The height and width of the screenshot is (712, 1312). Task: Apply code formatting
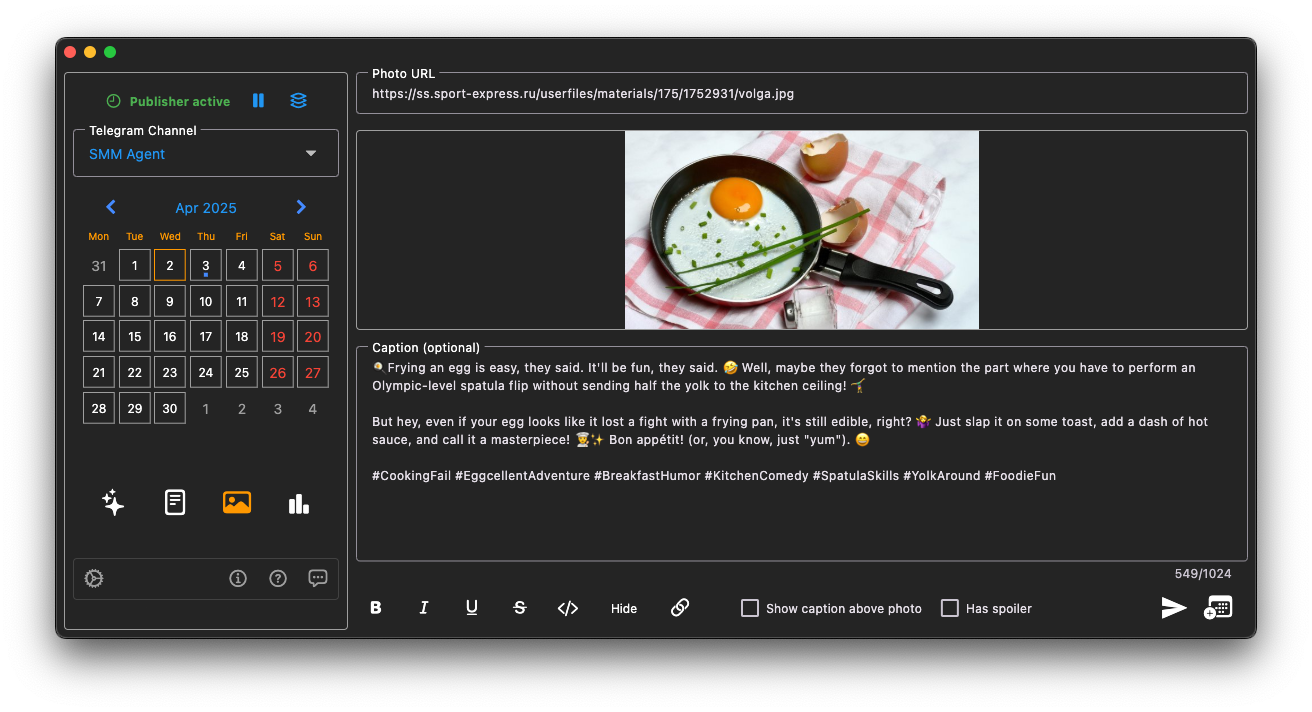pyautogui.click(x=568, y=608)
